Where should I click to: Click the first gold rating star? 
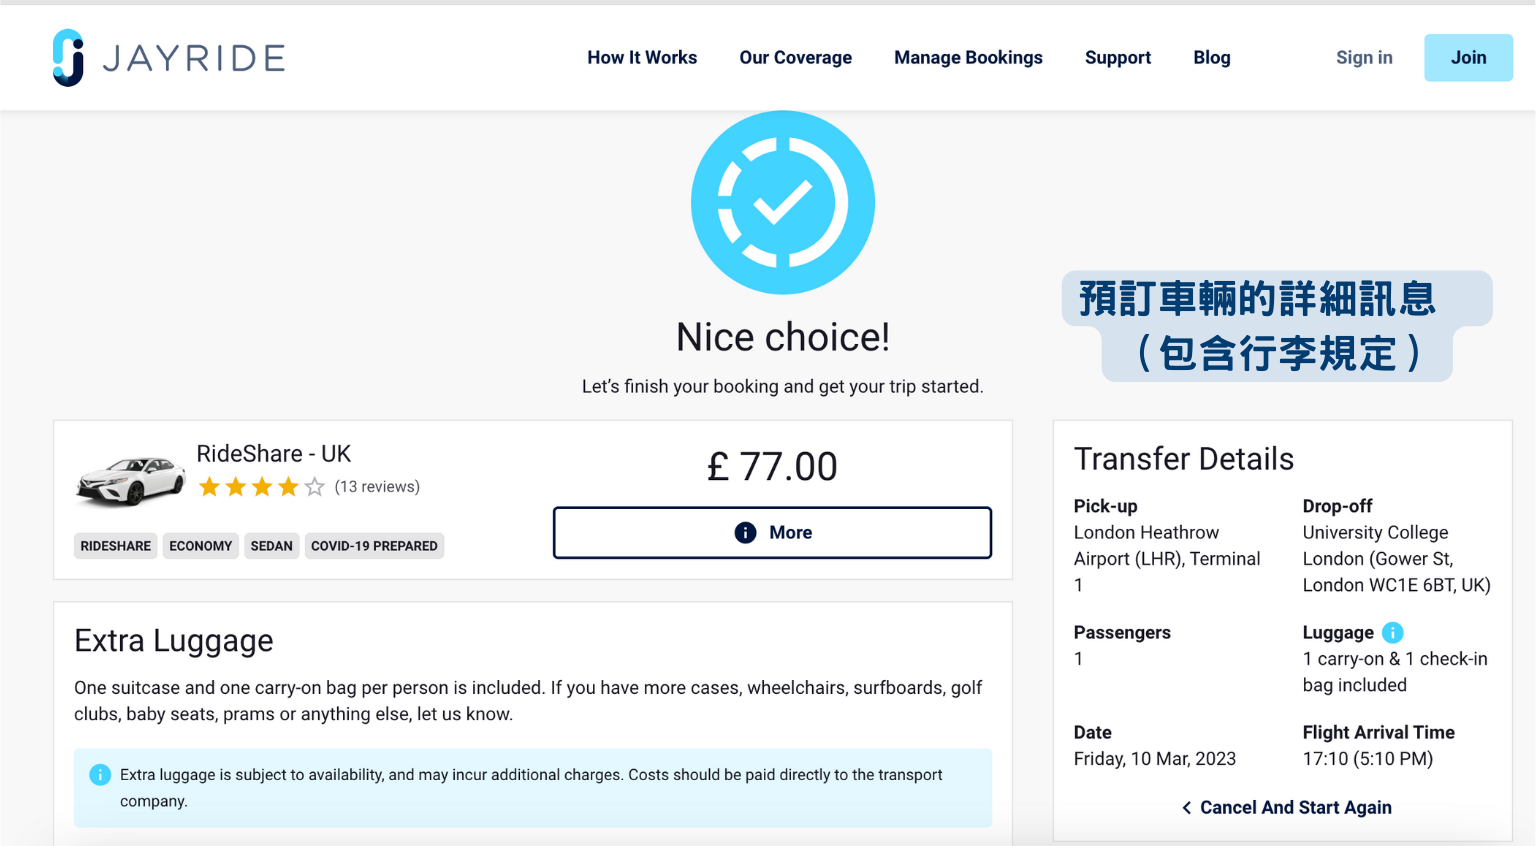(x=209, y=487)
